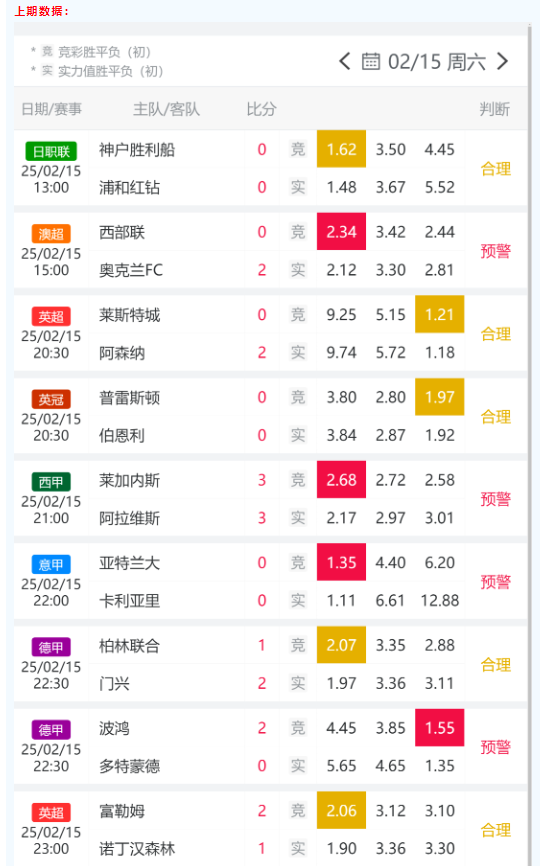Open 合理 judgment for 柏林联合 match

(x=496, y=664)
